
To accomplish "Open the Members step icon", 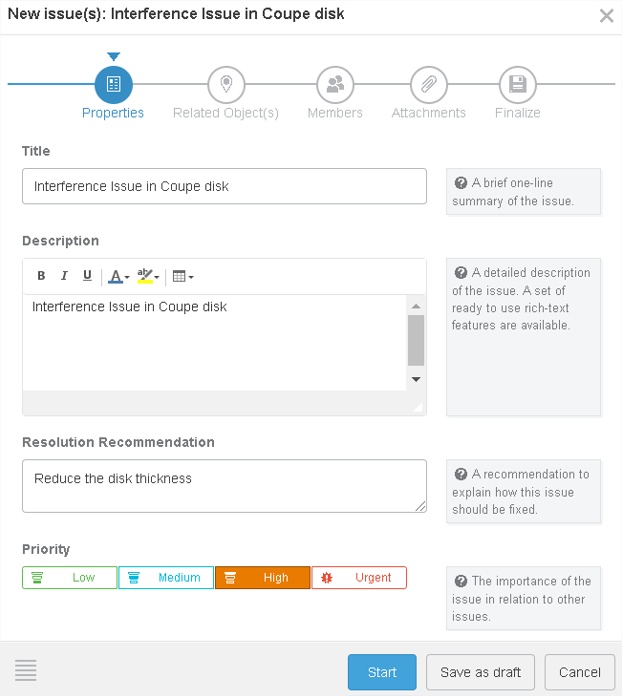I will pyautogui.click(x=335, y=85).
